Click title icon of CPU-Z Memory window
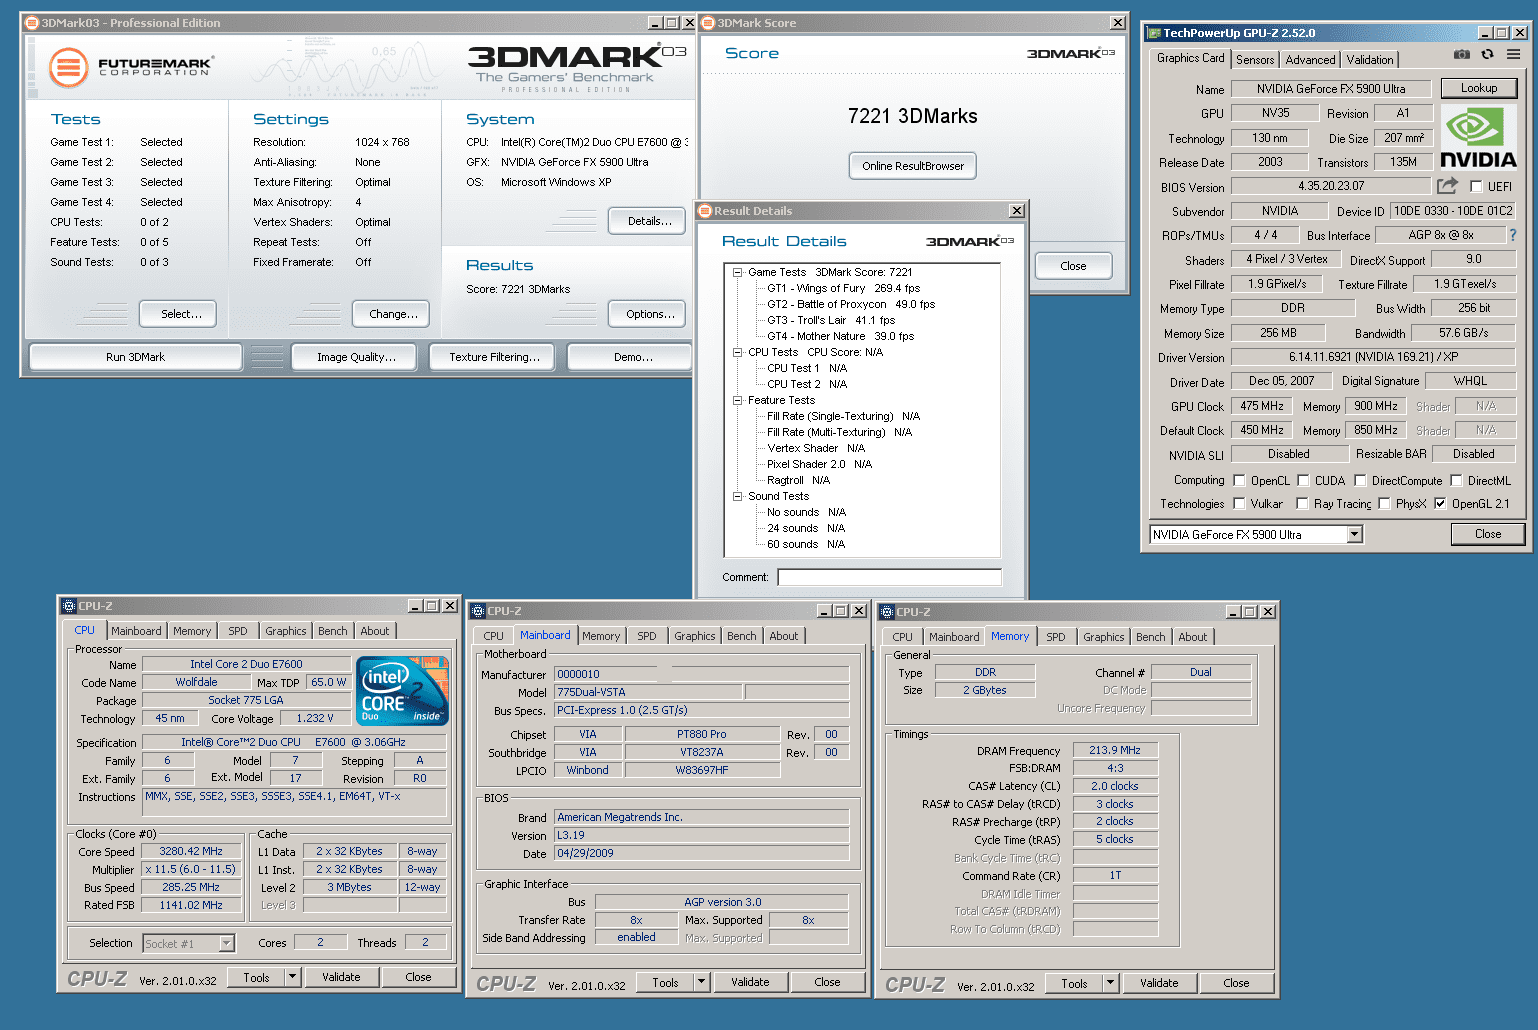1538x1030 pixels. pos(887,612)
